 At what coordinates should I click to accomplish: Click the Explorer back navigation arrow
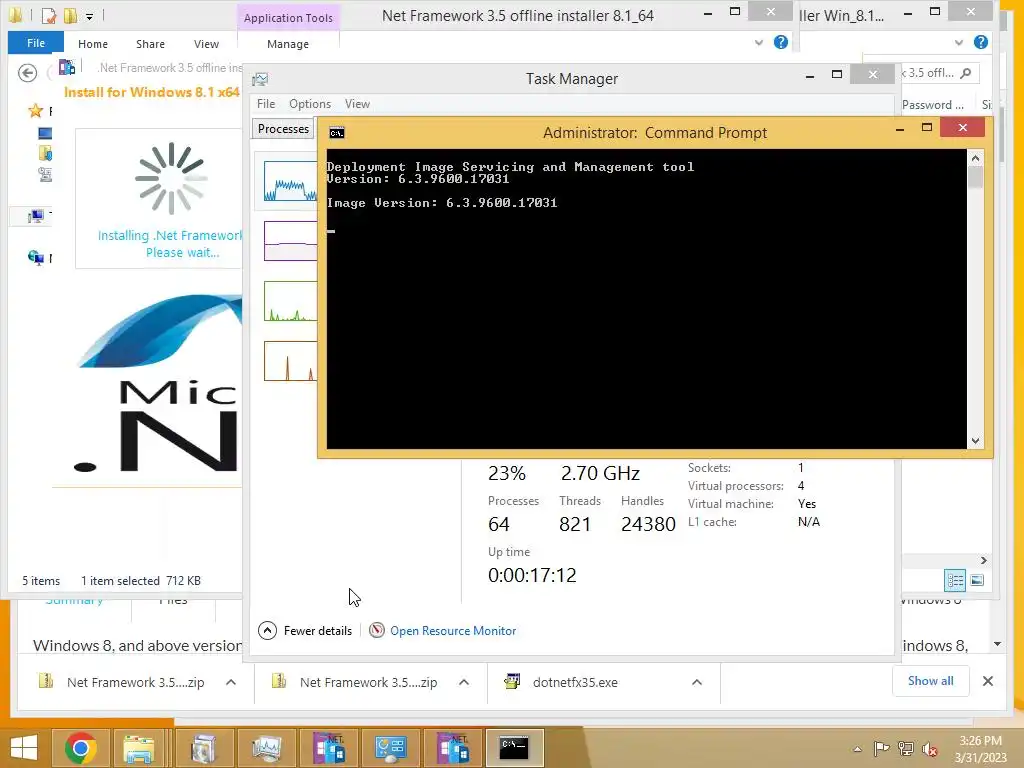tap(27, 72)
